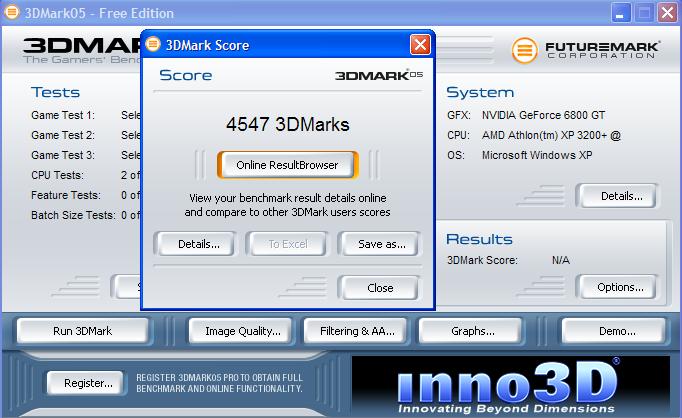Click the 'Results' section heading

tap(479, 239)
